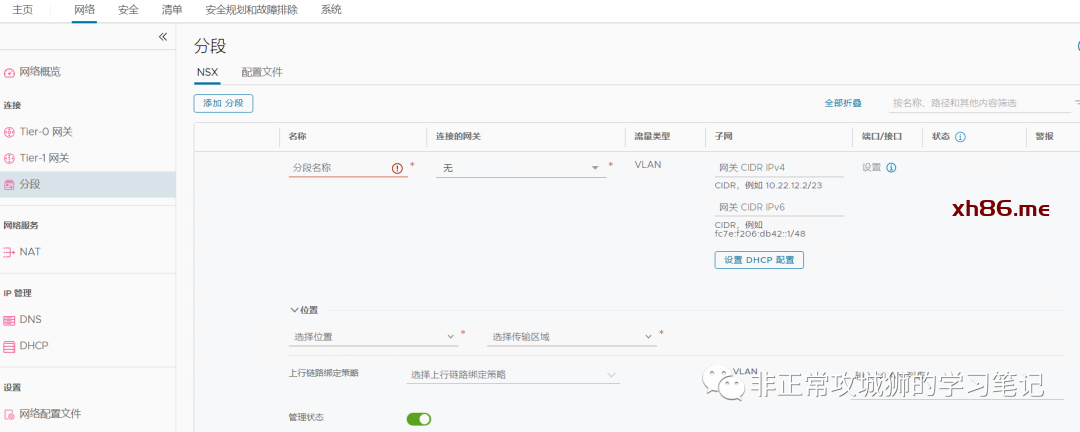
Task: Click the Tier-0 网关 icon
Action: 10,132
